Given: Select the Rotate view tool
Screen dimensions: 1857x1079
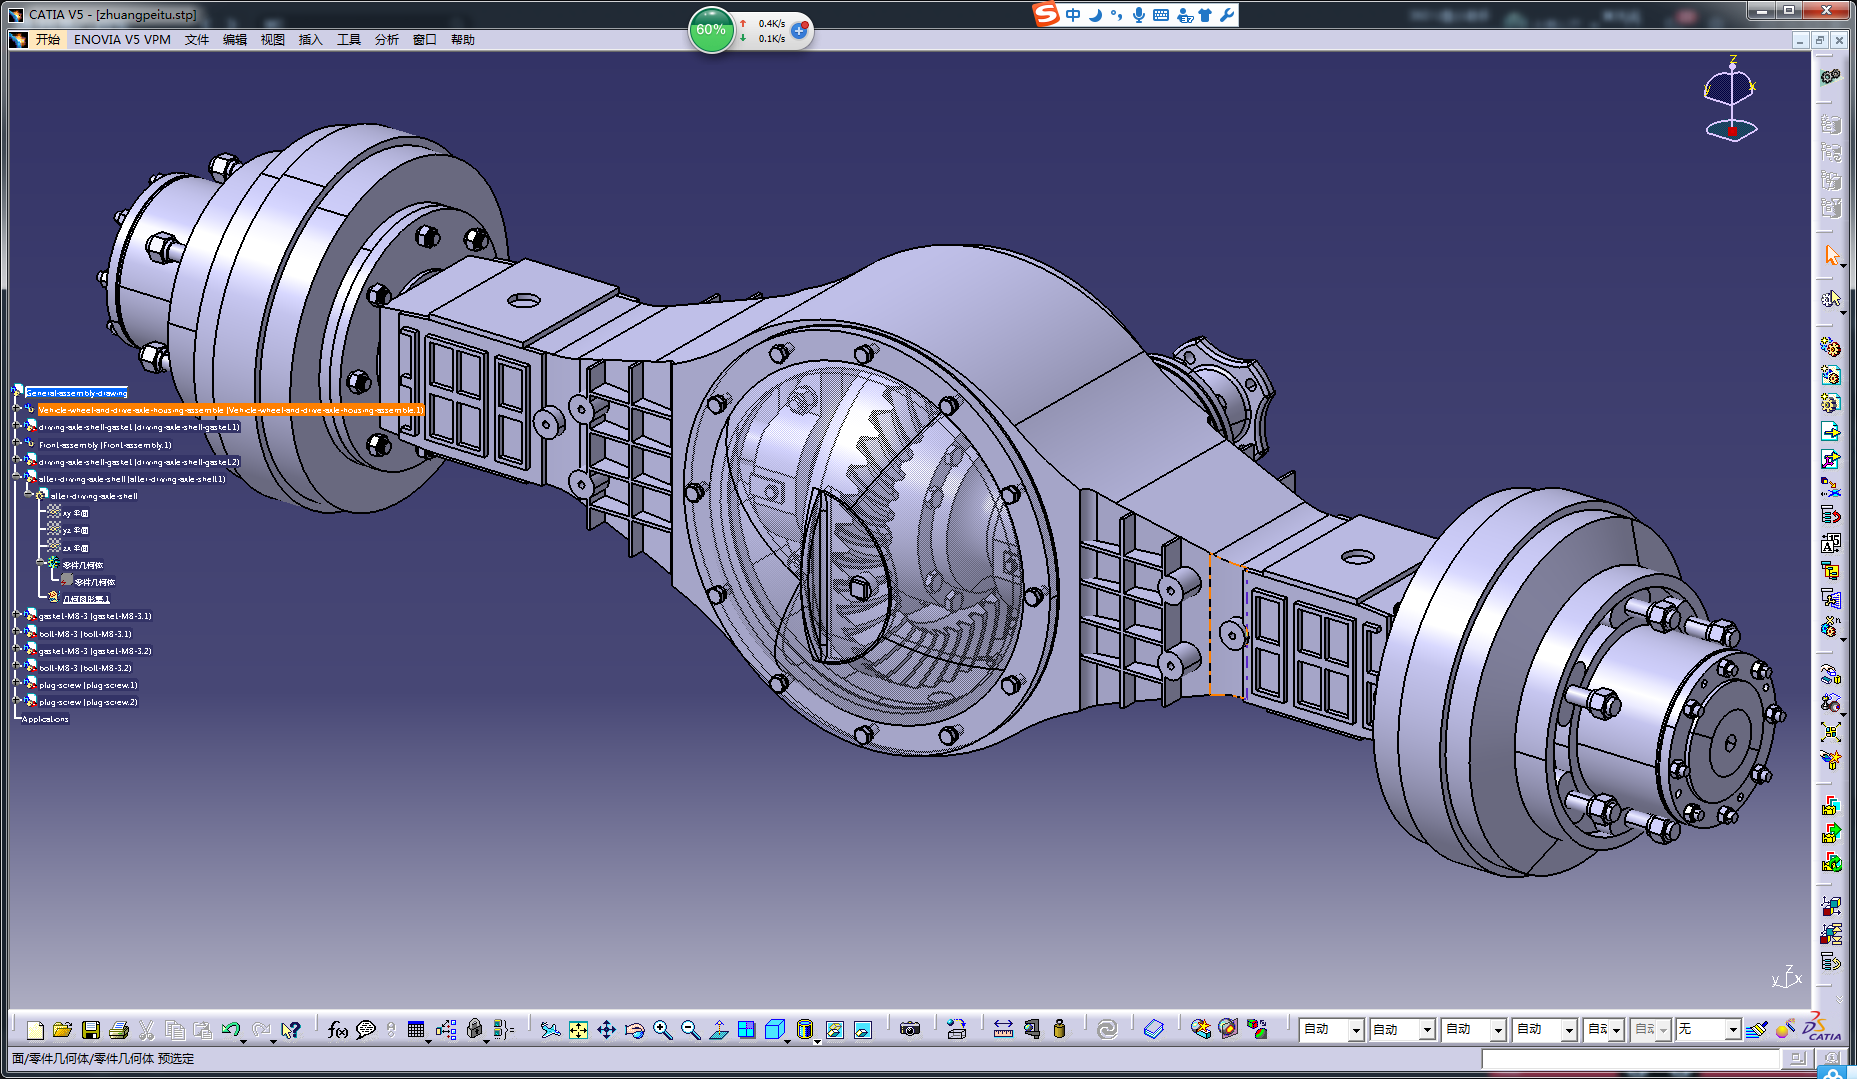Looking at the screenshot, I should (x=634, y=1029).
